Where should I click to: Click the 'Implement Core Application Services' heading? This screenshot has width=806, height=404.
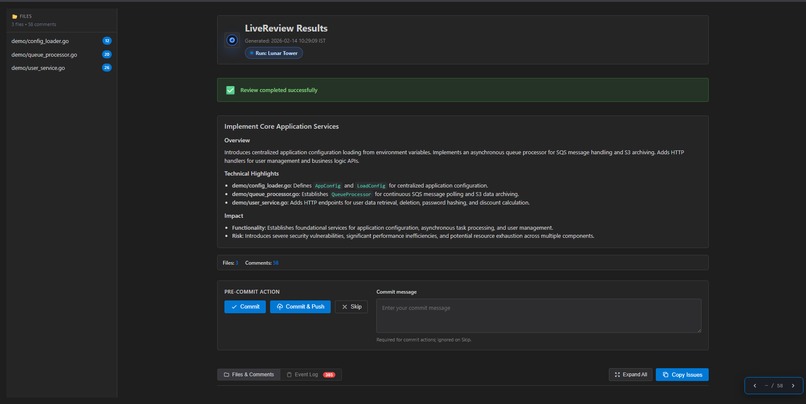click(281, 126)
